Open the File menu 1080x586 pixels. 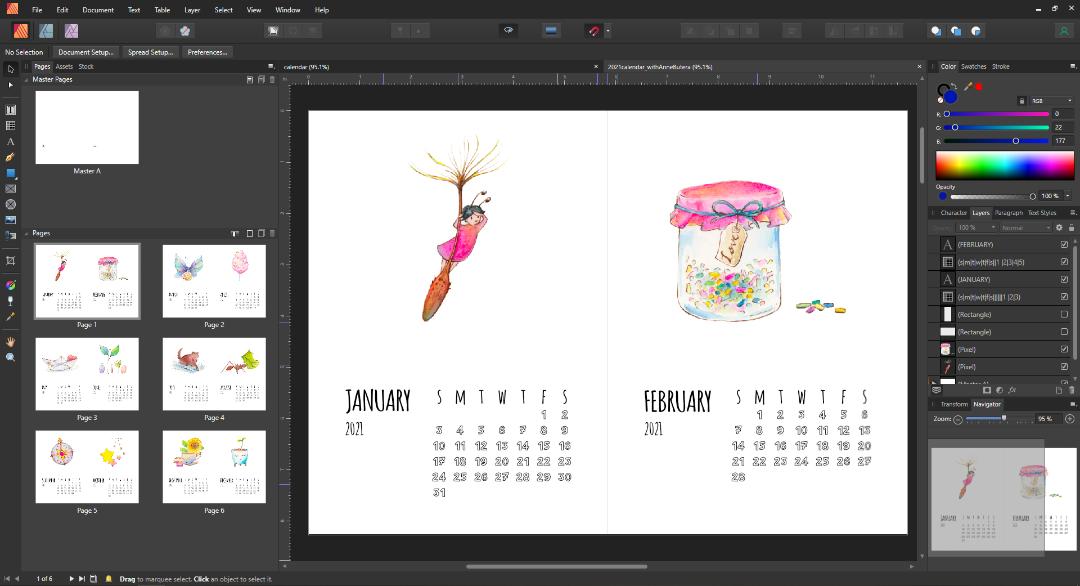pyautogui.click(x=37, y=10)
